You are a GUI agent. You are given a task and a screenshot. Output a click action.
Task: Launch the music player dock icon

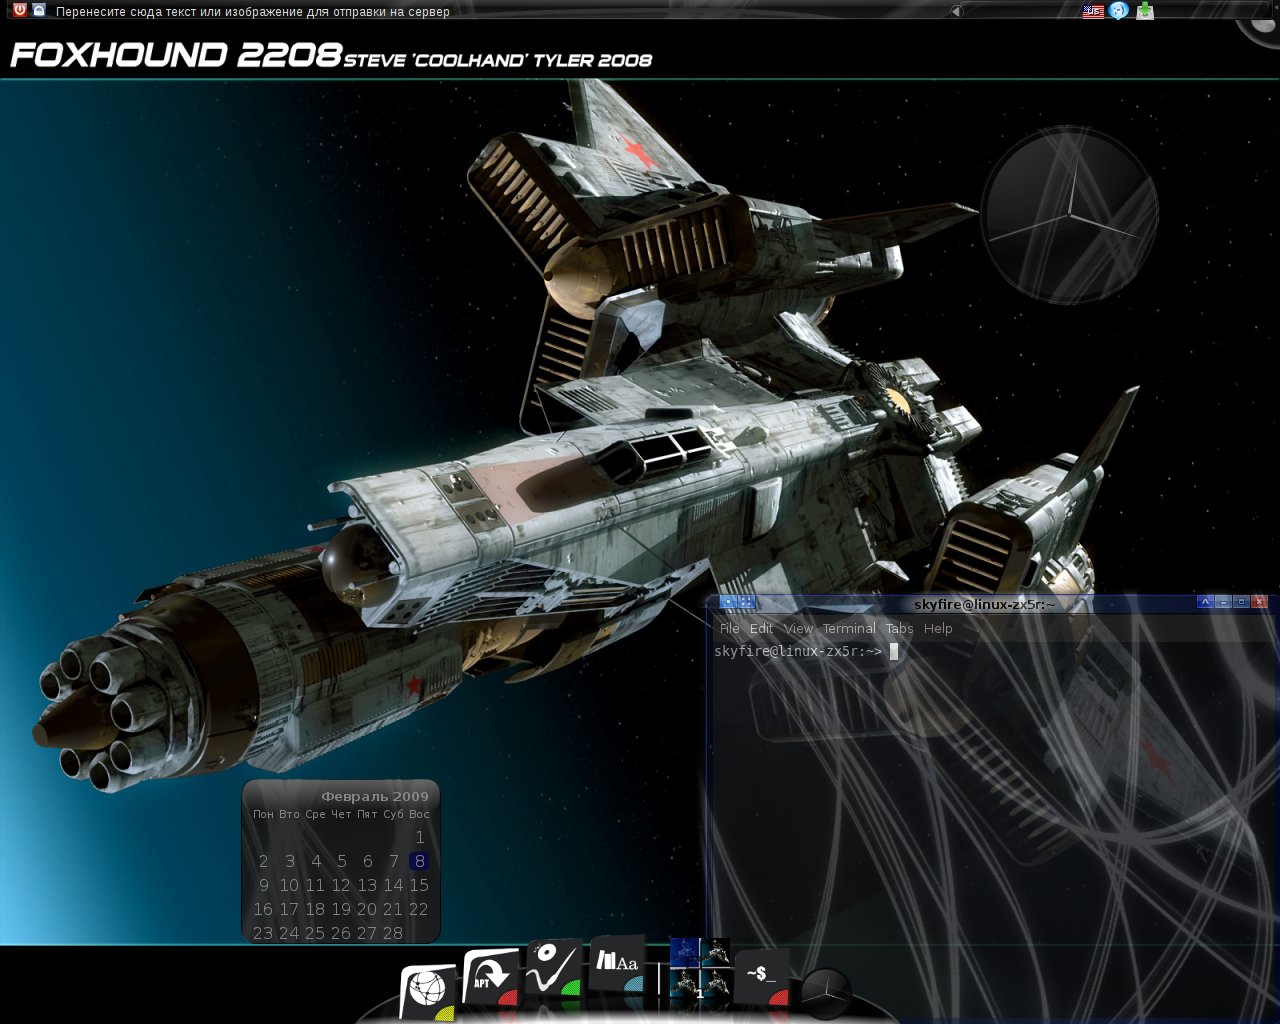[x=553, y=969]
